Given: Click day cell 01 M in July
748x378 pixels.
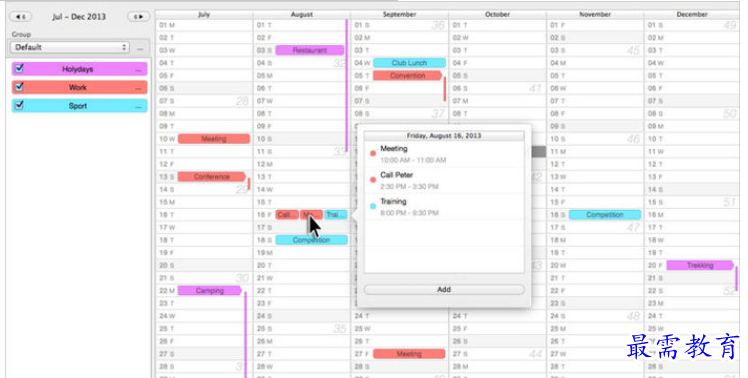Looking at the screenshot, I should click(204, 25).
